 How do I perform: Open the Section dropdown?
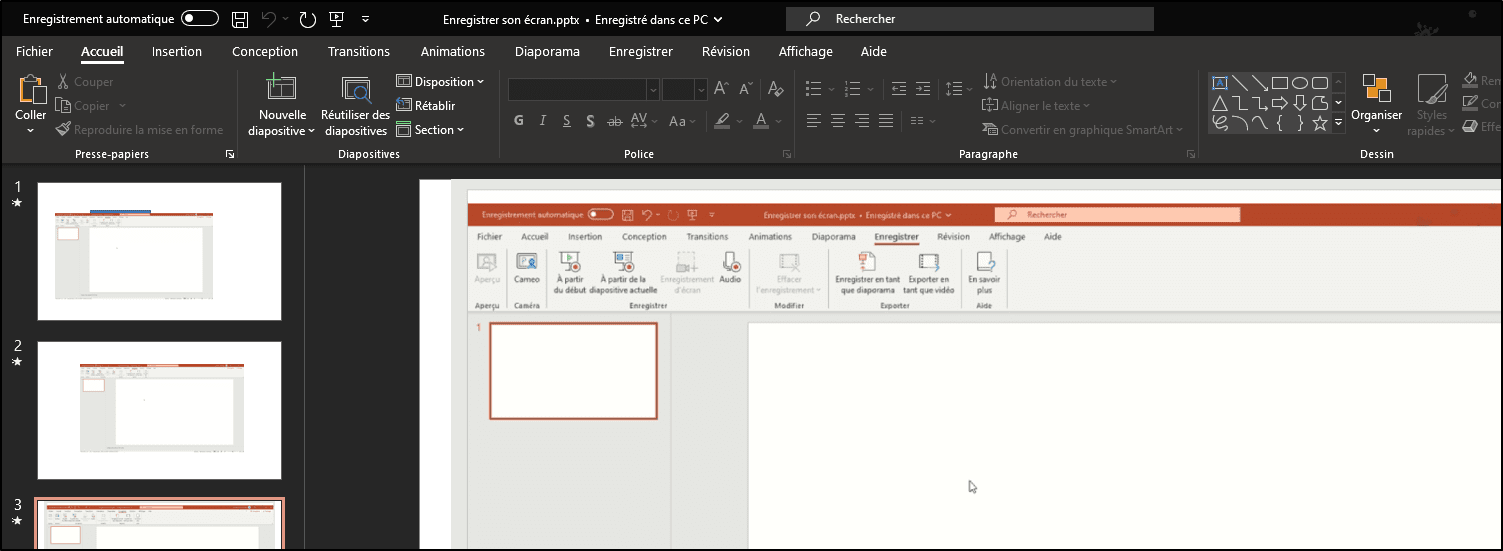(x=431, y=130)
